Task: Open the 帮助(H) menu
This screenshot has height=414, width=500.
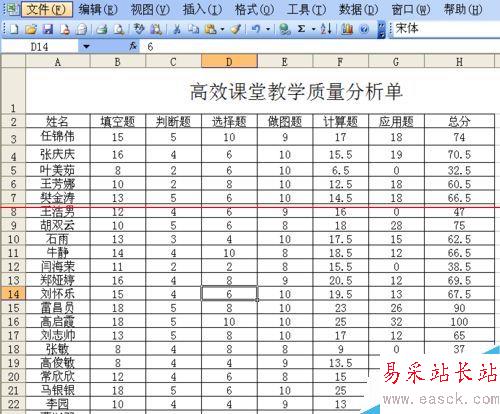Action: tap(463, 9)
